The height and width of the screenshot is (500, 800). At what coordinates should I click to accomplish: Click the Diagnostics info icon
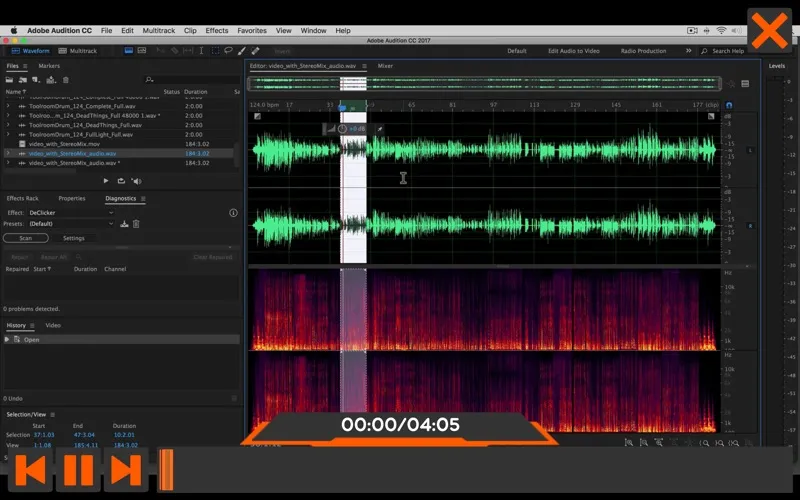(233, 213)
